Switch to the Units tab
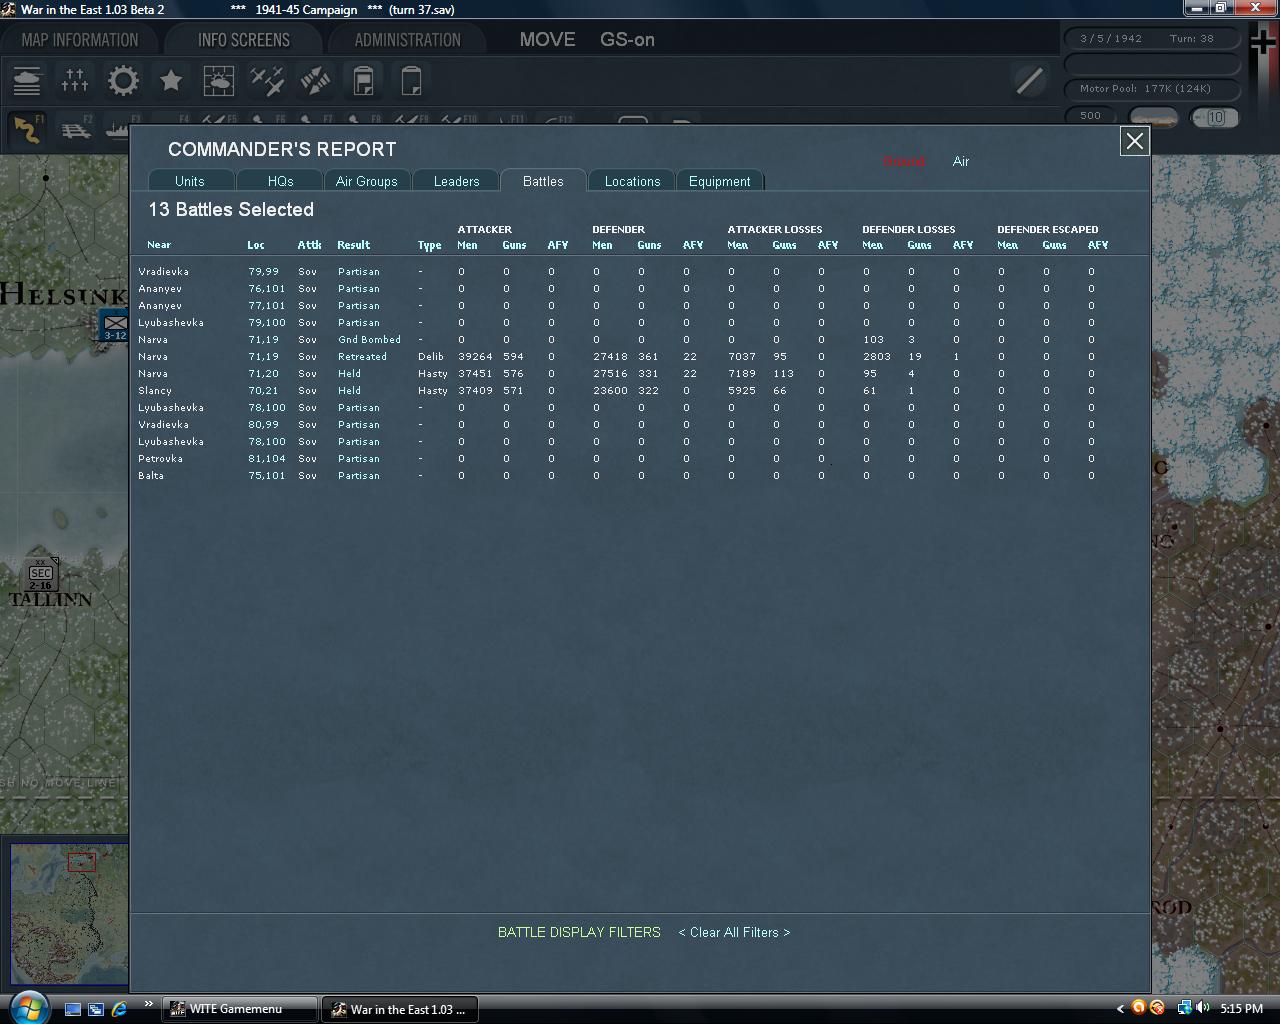The image size is (1280, 1024). tap(190, 181)
